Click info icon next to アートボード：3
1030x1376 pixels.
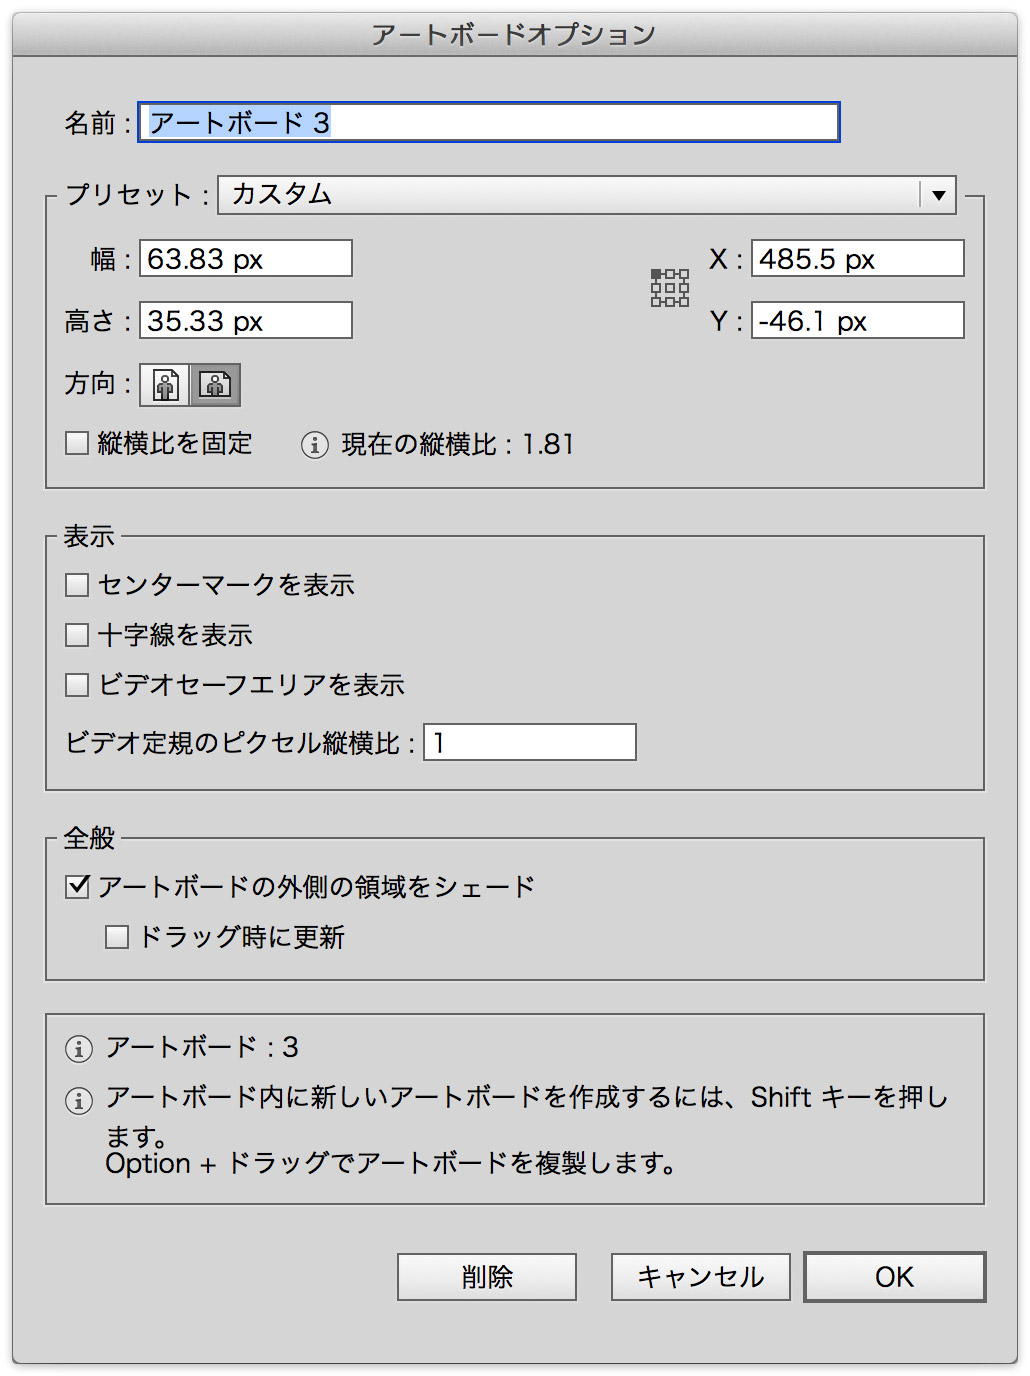79,1049
